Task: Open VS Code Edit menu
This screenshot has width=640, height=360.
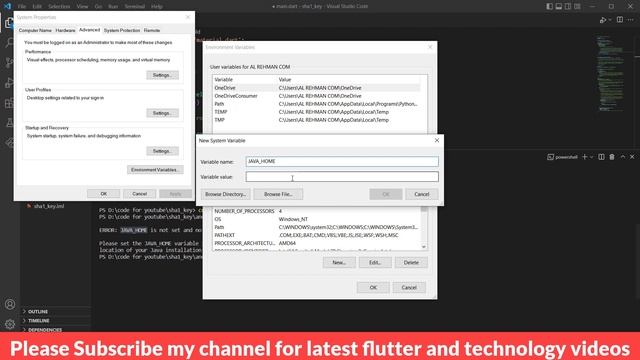Action: coord(37,7)
